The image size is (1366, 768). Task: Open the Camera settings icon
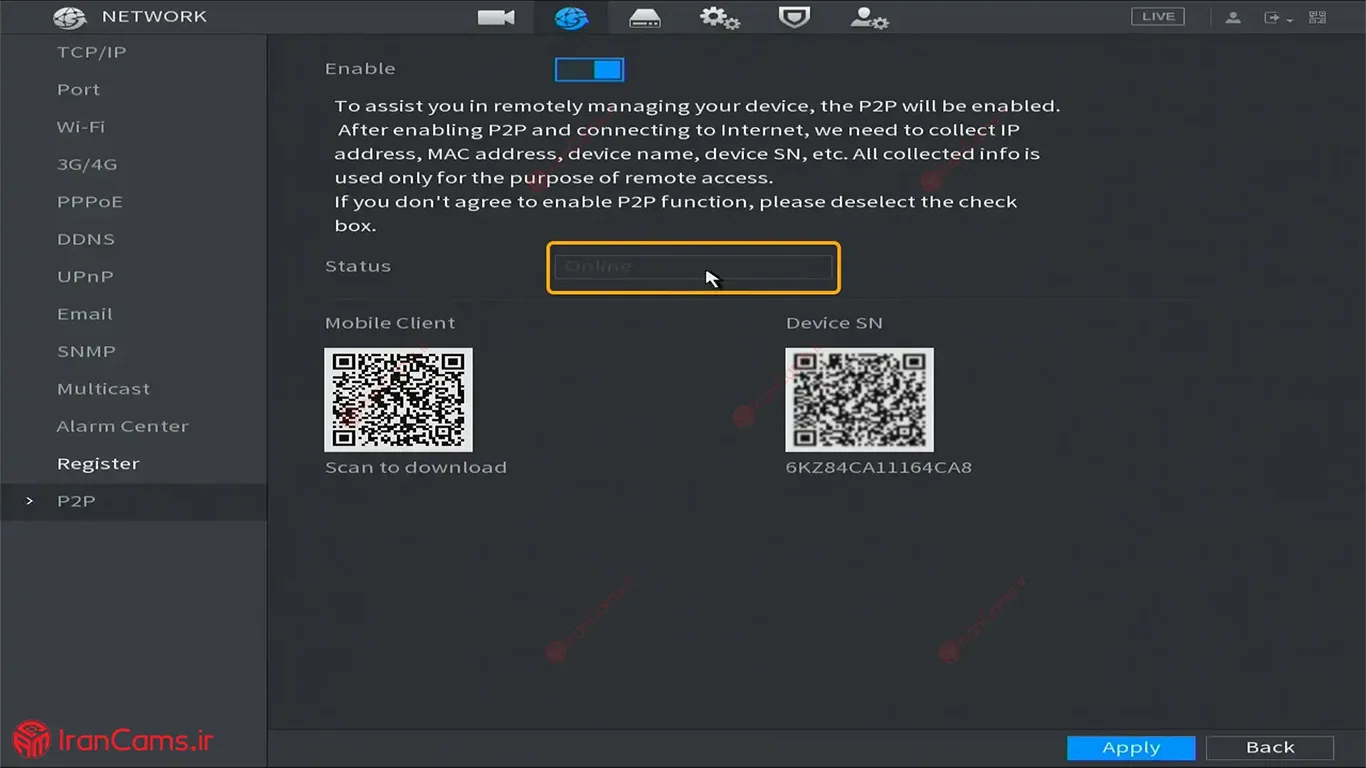click(x=495, y=17)
